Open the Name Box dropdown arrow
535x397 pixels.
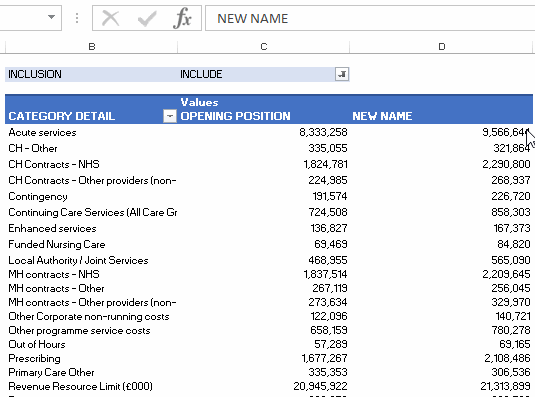pyautogui.click(x=52, y=17)
